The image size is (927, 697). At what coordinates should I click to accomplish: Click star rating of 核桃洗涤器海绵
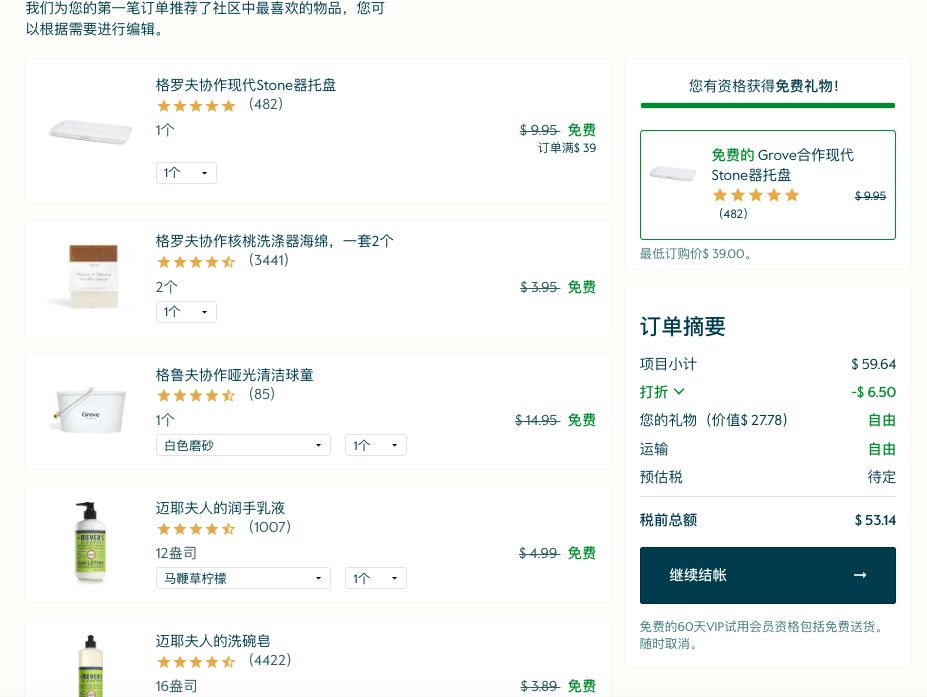point(196,262)
